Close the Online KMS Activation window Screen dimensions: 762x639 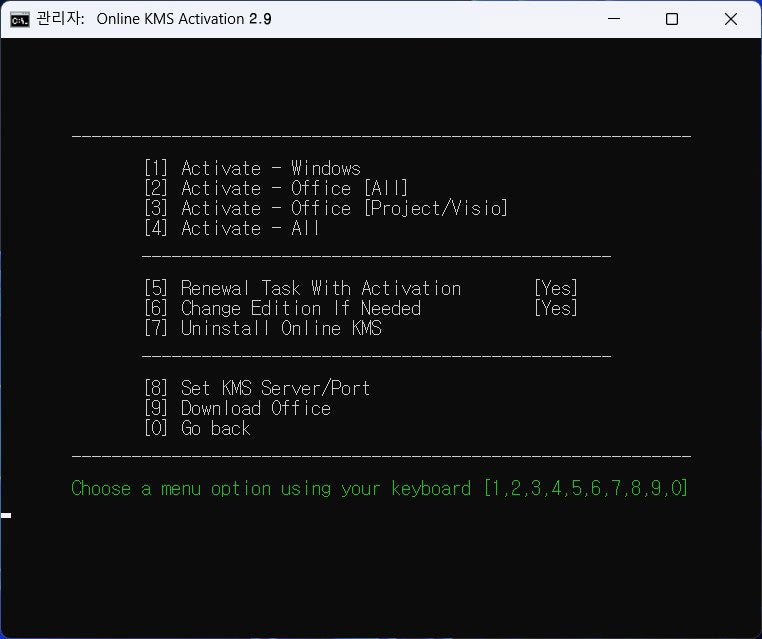tap(730, 19)
